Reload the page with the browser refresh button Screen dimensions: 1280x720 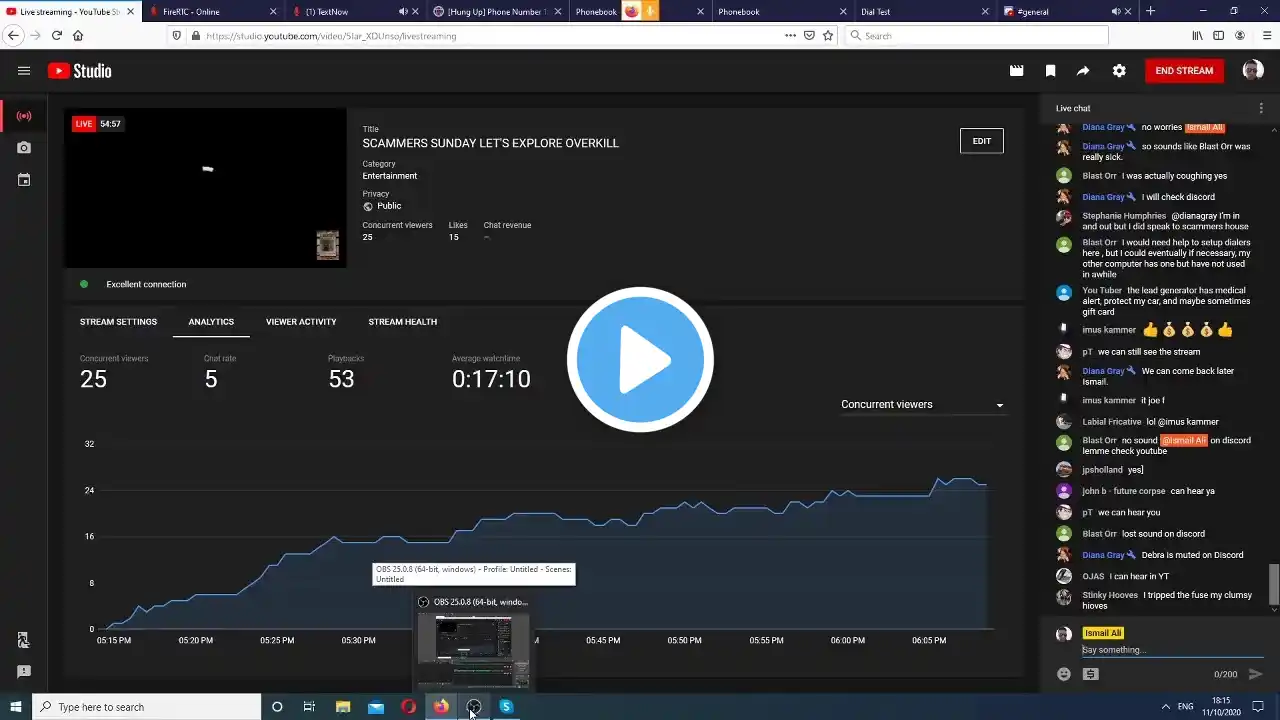pyautogui.click(x=57, y=35)
